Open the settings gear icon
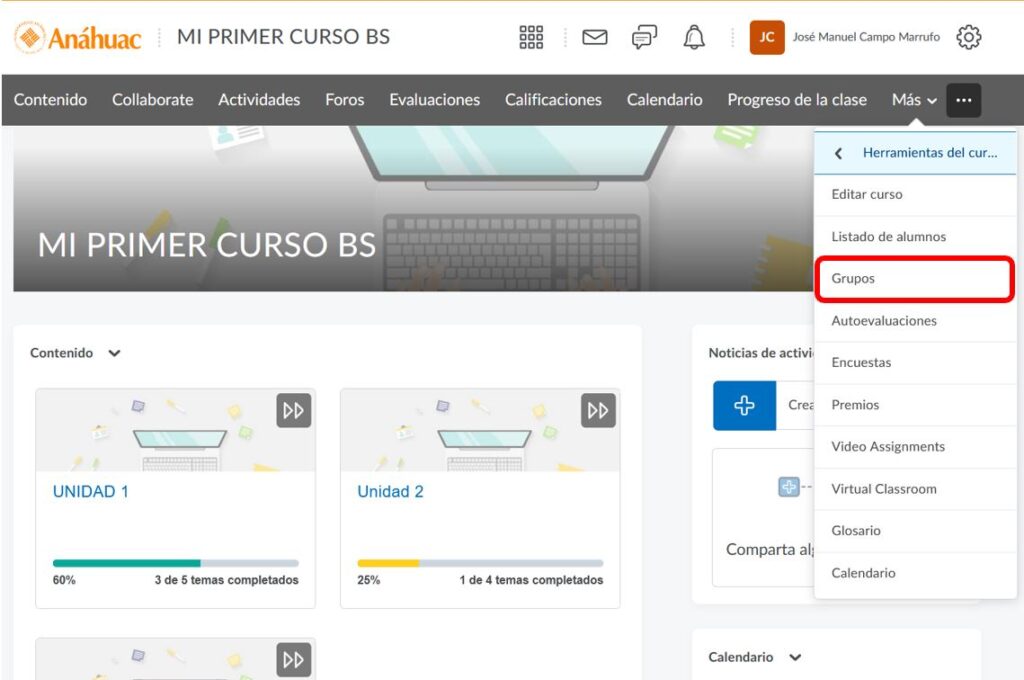This screenshot has width=1024, height=680. click(968, 38)
